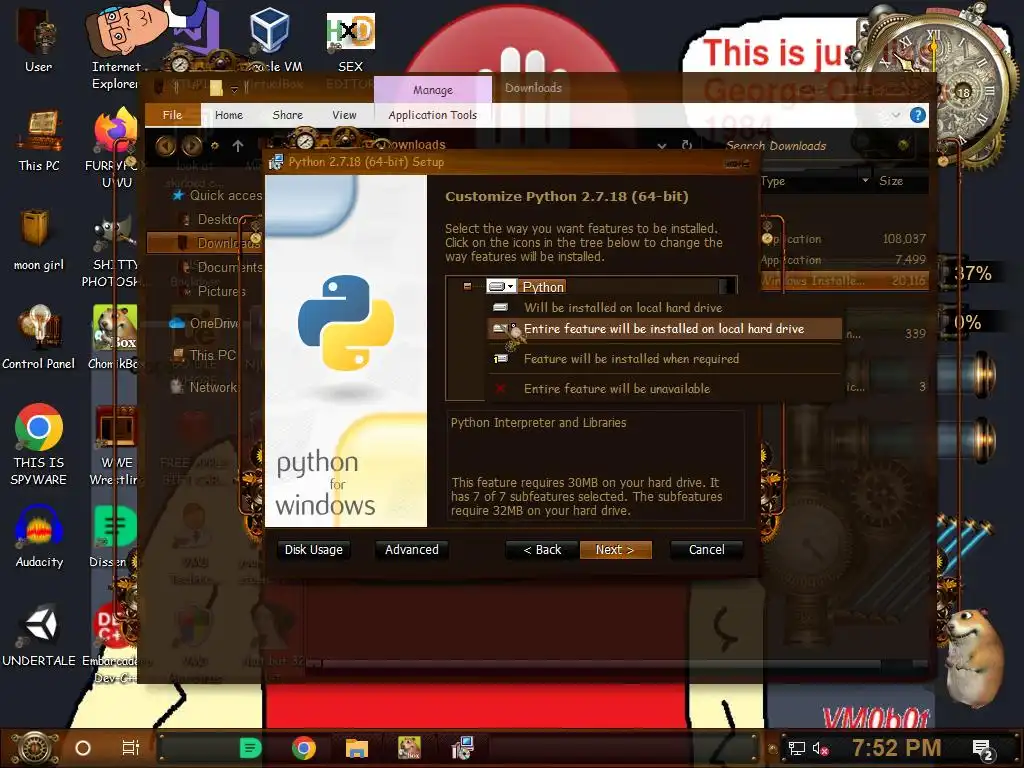This screenshot has width=1024, height=768.
Task: Select Quick access in navigation pane
Action: (x=216, y=195)
